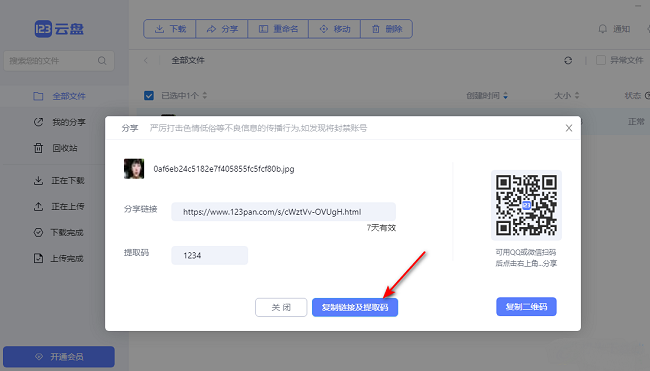Sort by 已选中1个 name arrows
The width and height of the screenshot is (650, 371).
pos(205,96)
